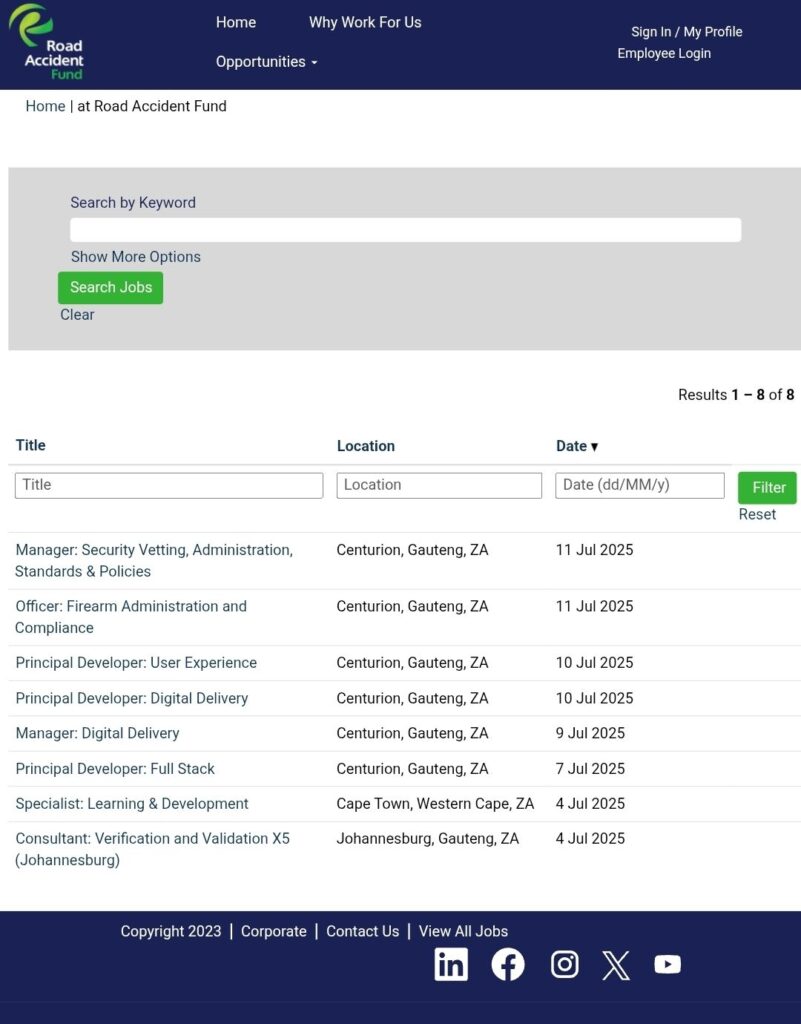Expand the Opportunities dropdown menu

click(266, 62)
